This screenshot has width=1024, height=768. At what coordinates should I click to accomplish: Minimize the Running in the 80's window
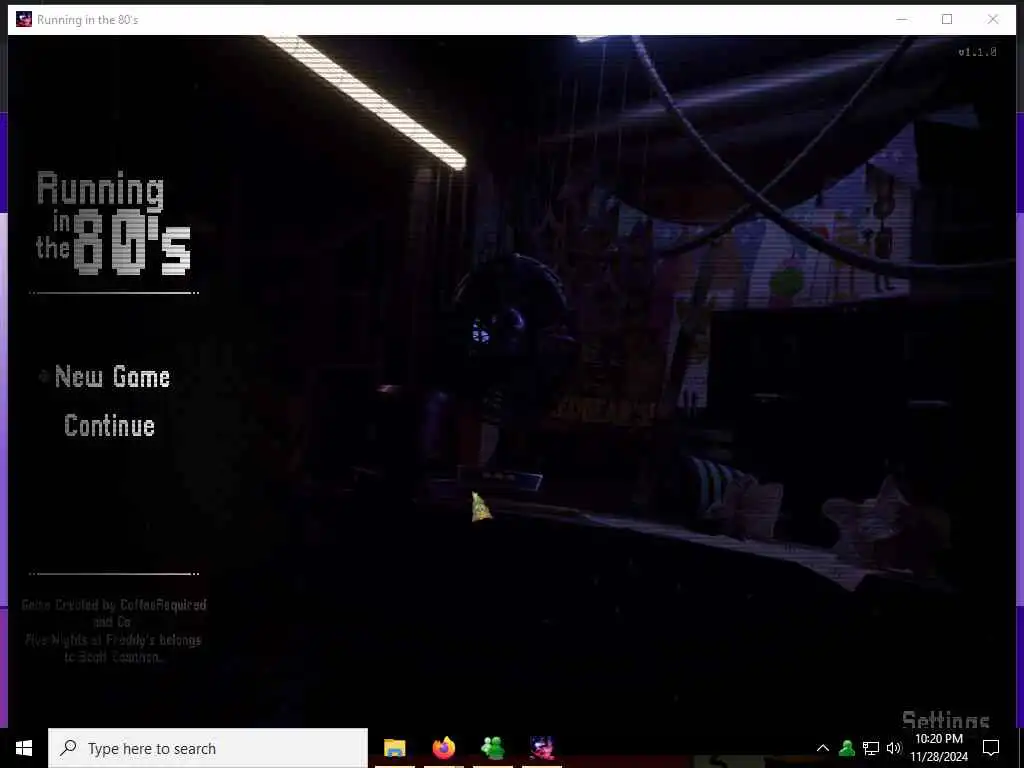[x=902, y=19]
